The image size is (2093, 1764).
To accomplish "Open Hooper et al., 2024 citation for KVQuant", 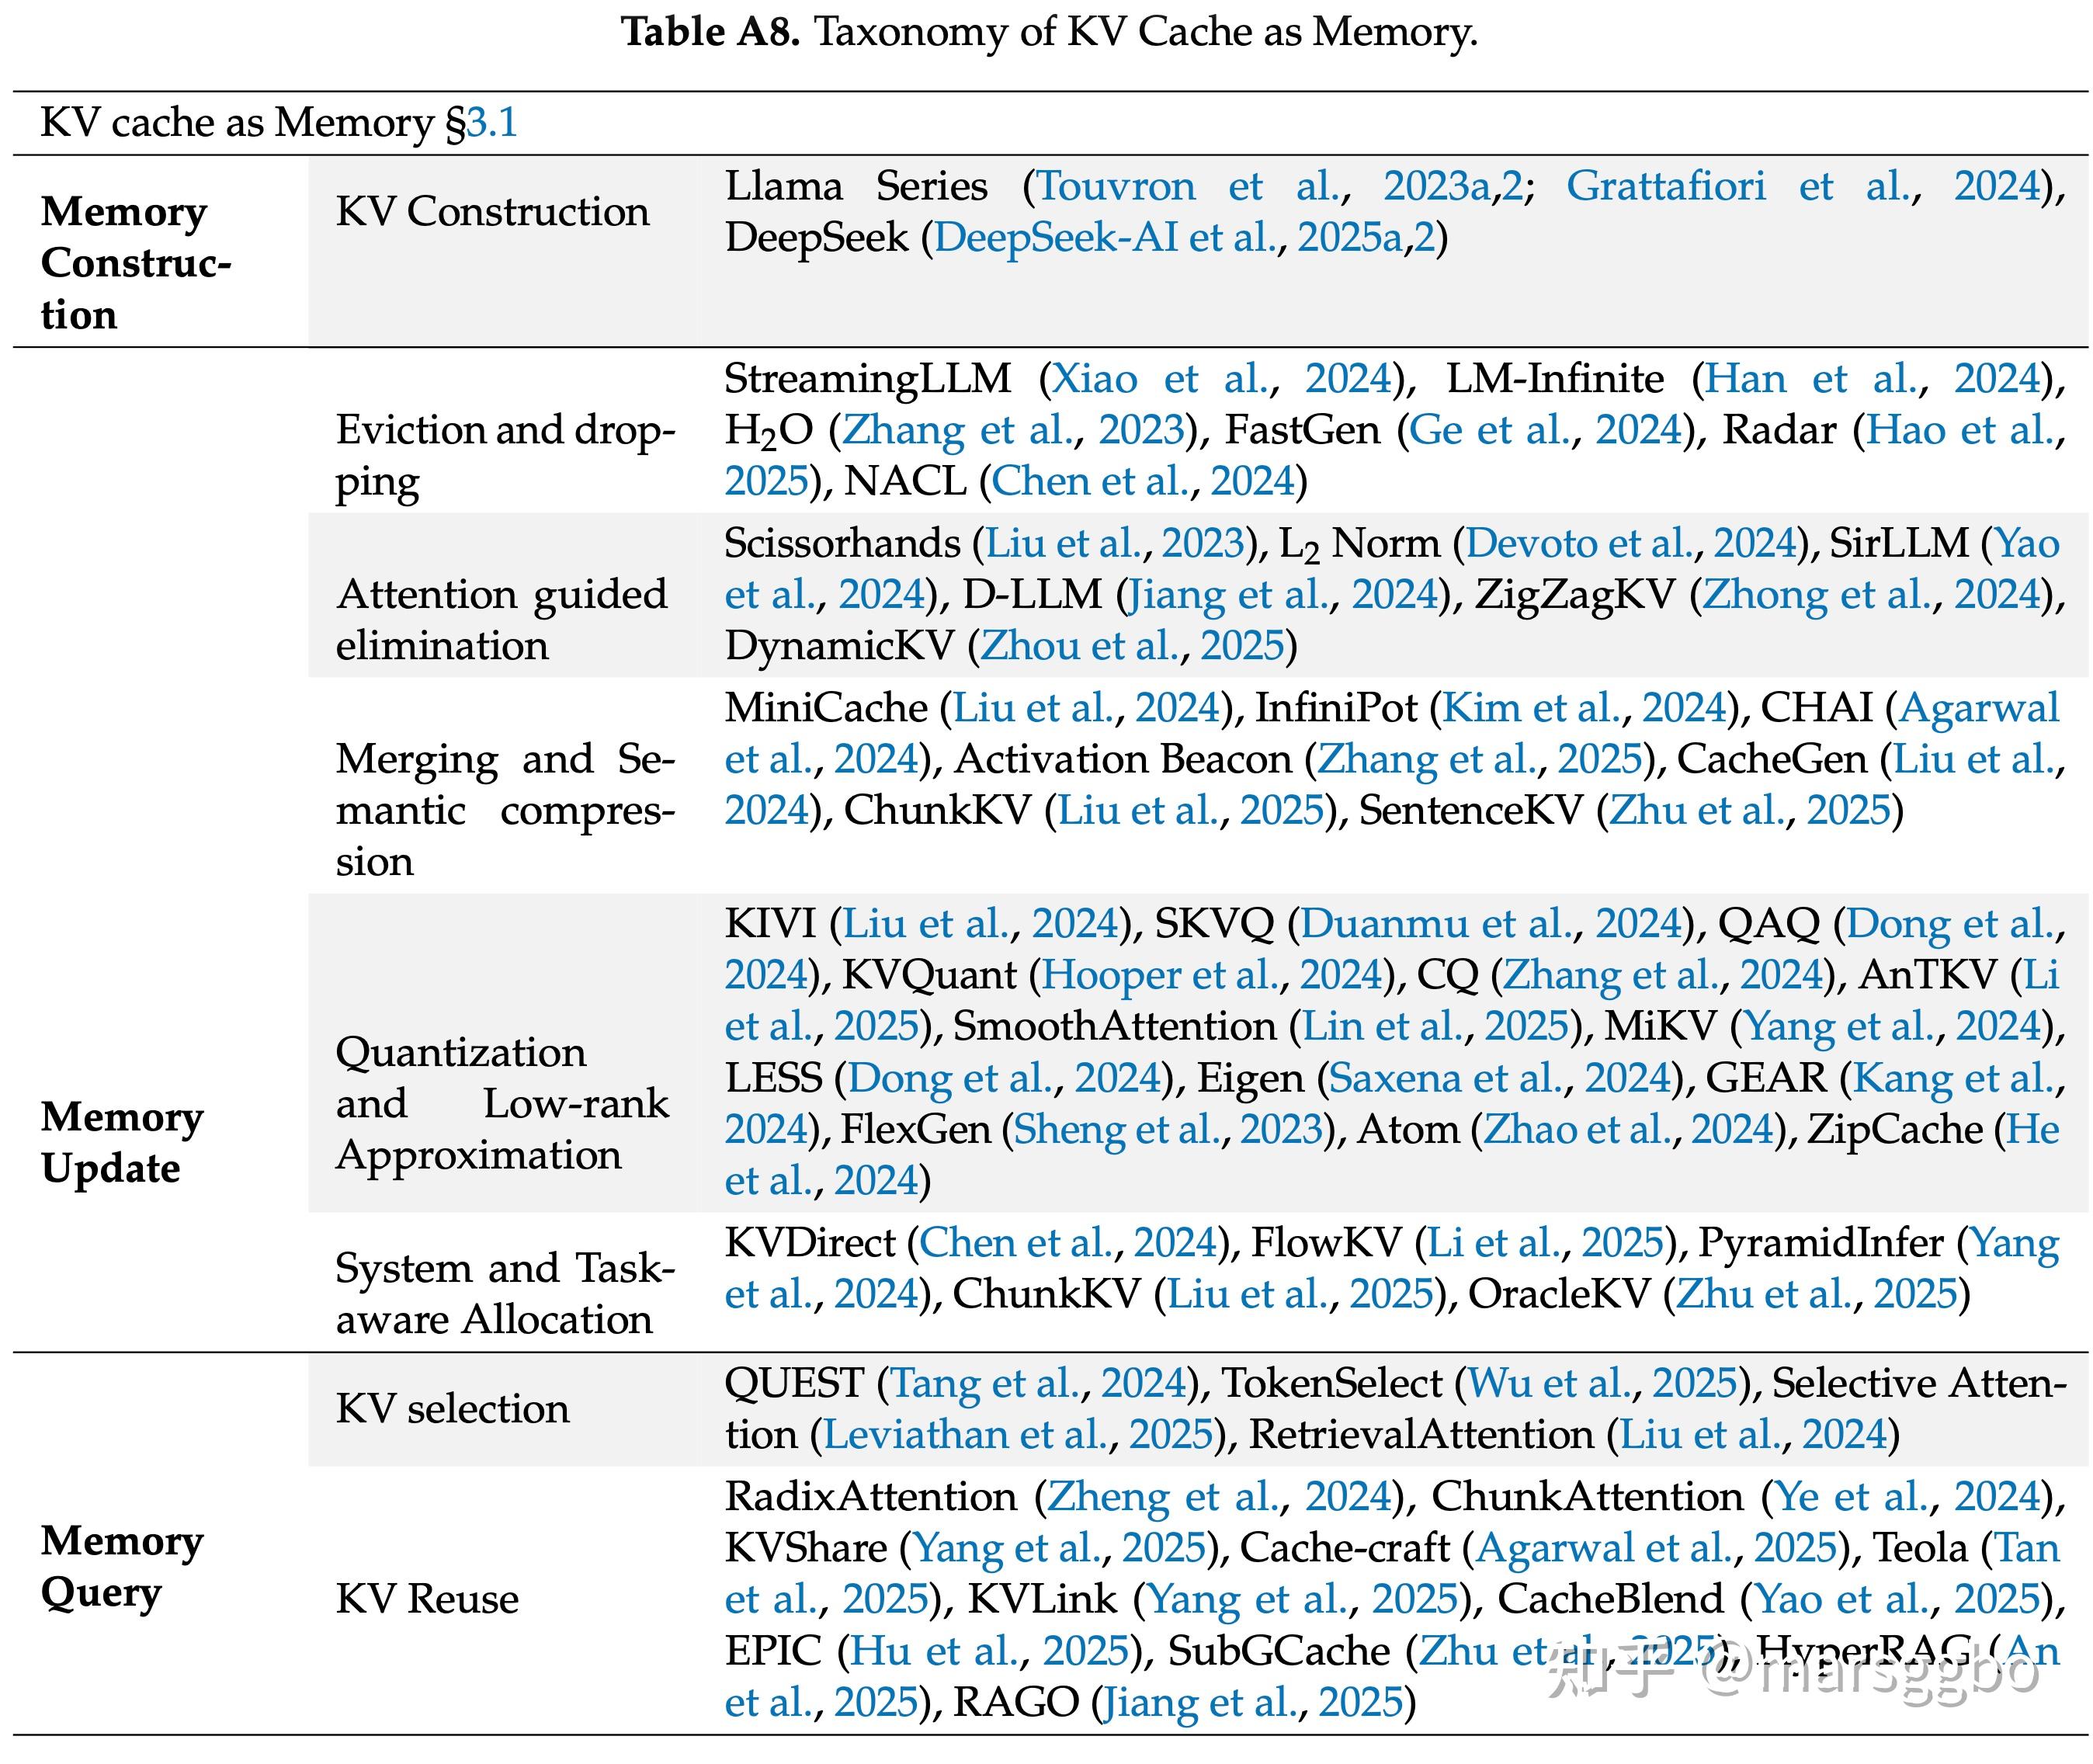I will click(x=1212, y=976).
